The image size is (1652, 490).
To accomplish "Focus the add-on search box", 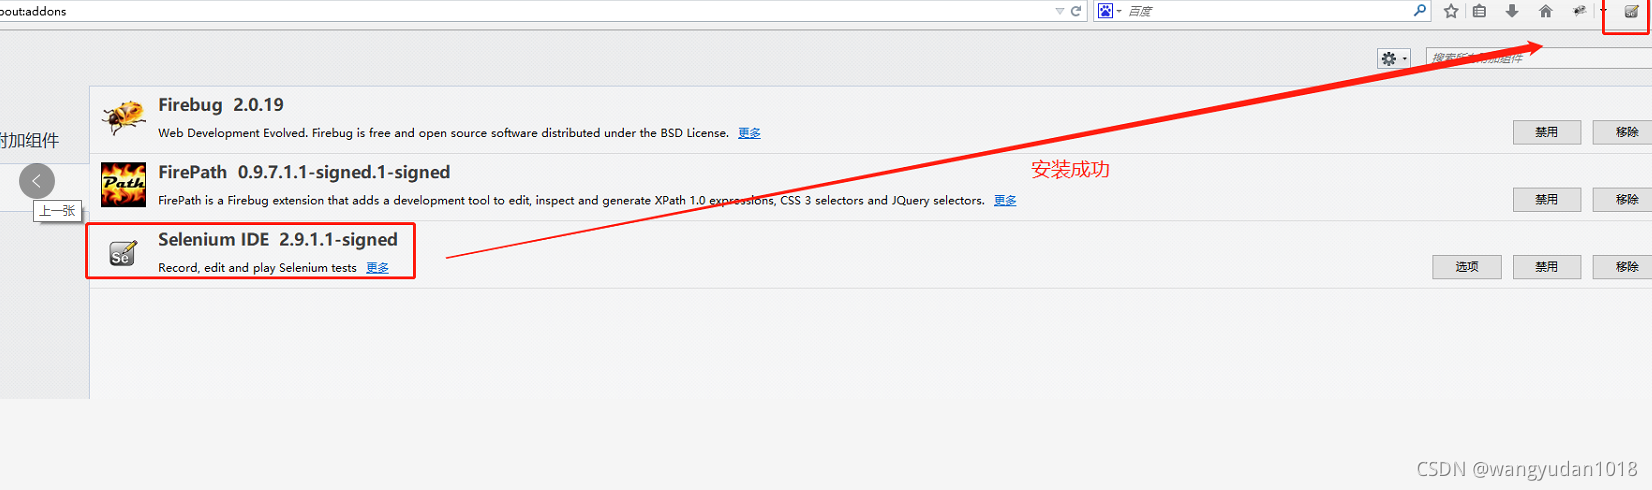I will coord(1538,59).
